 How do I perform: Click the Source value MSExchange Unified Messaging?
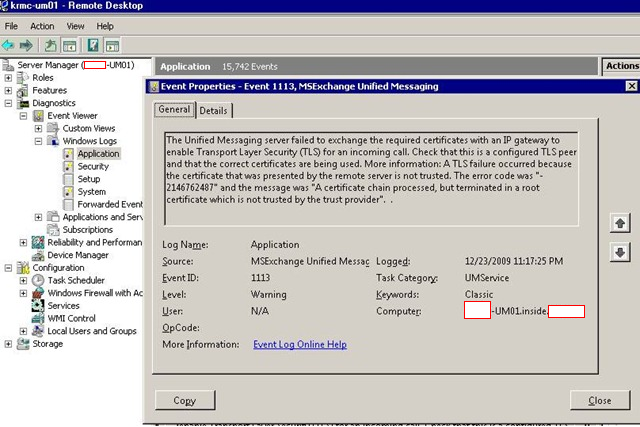point(310,261)
